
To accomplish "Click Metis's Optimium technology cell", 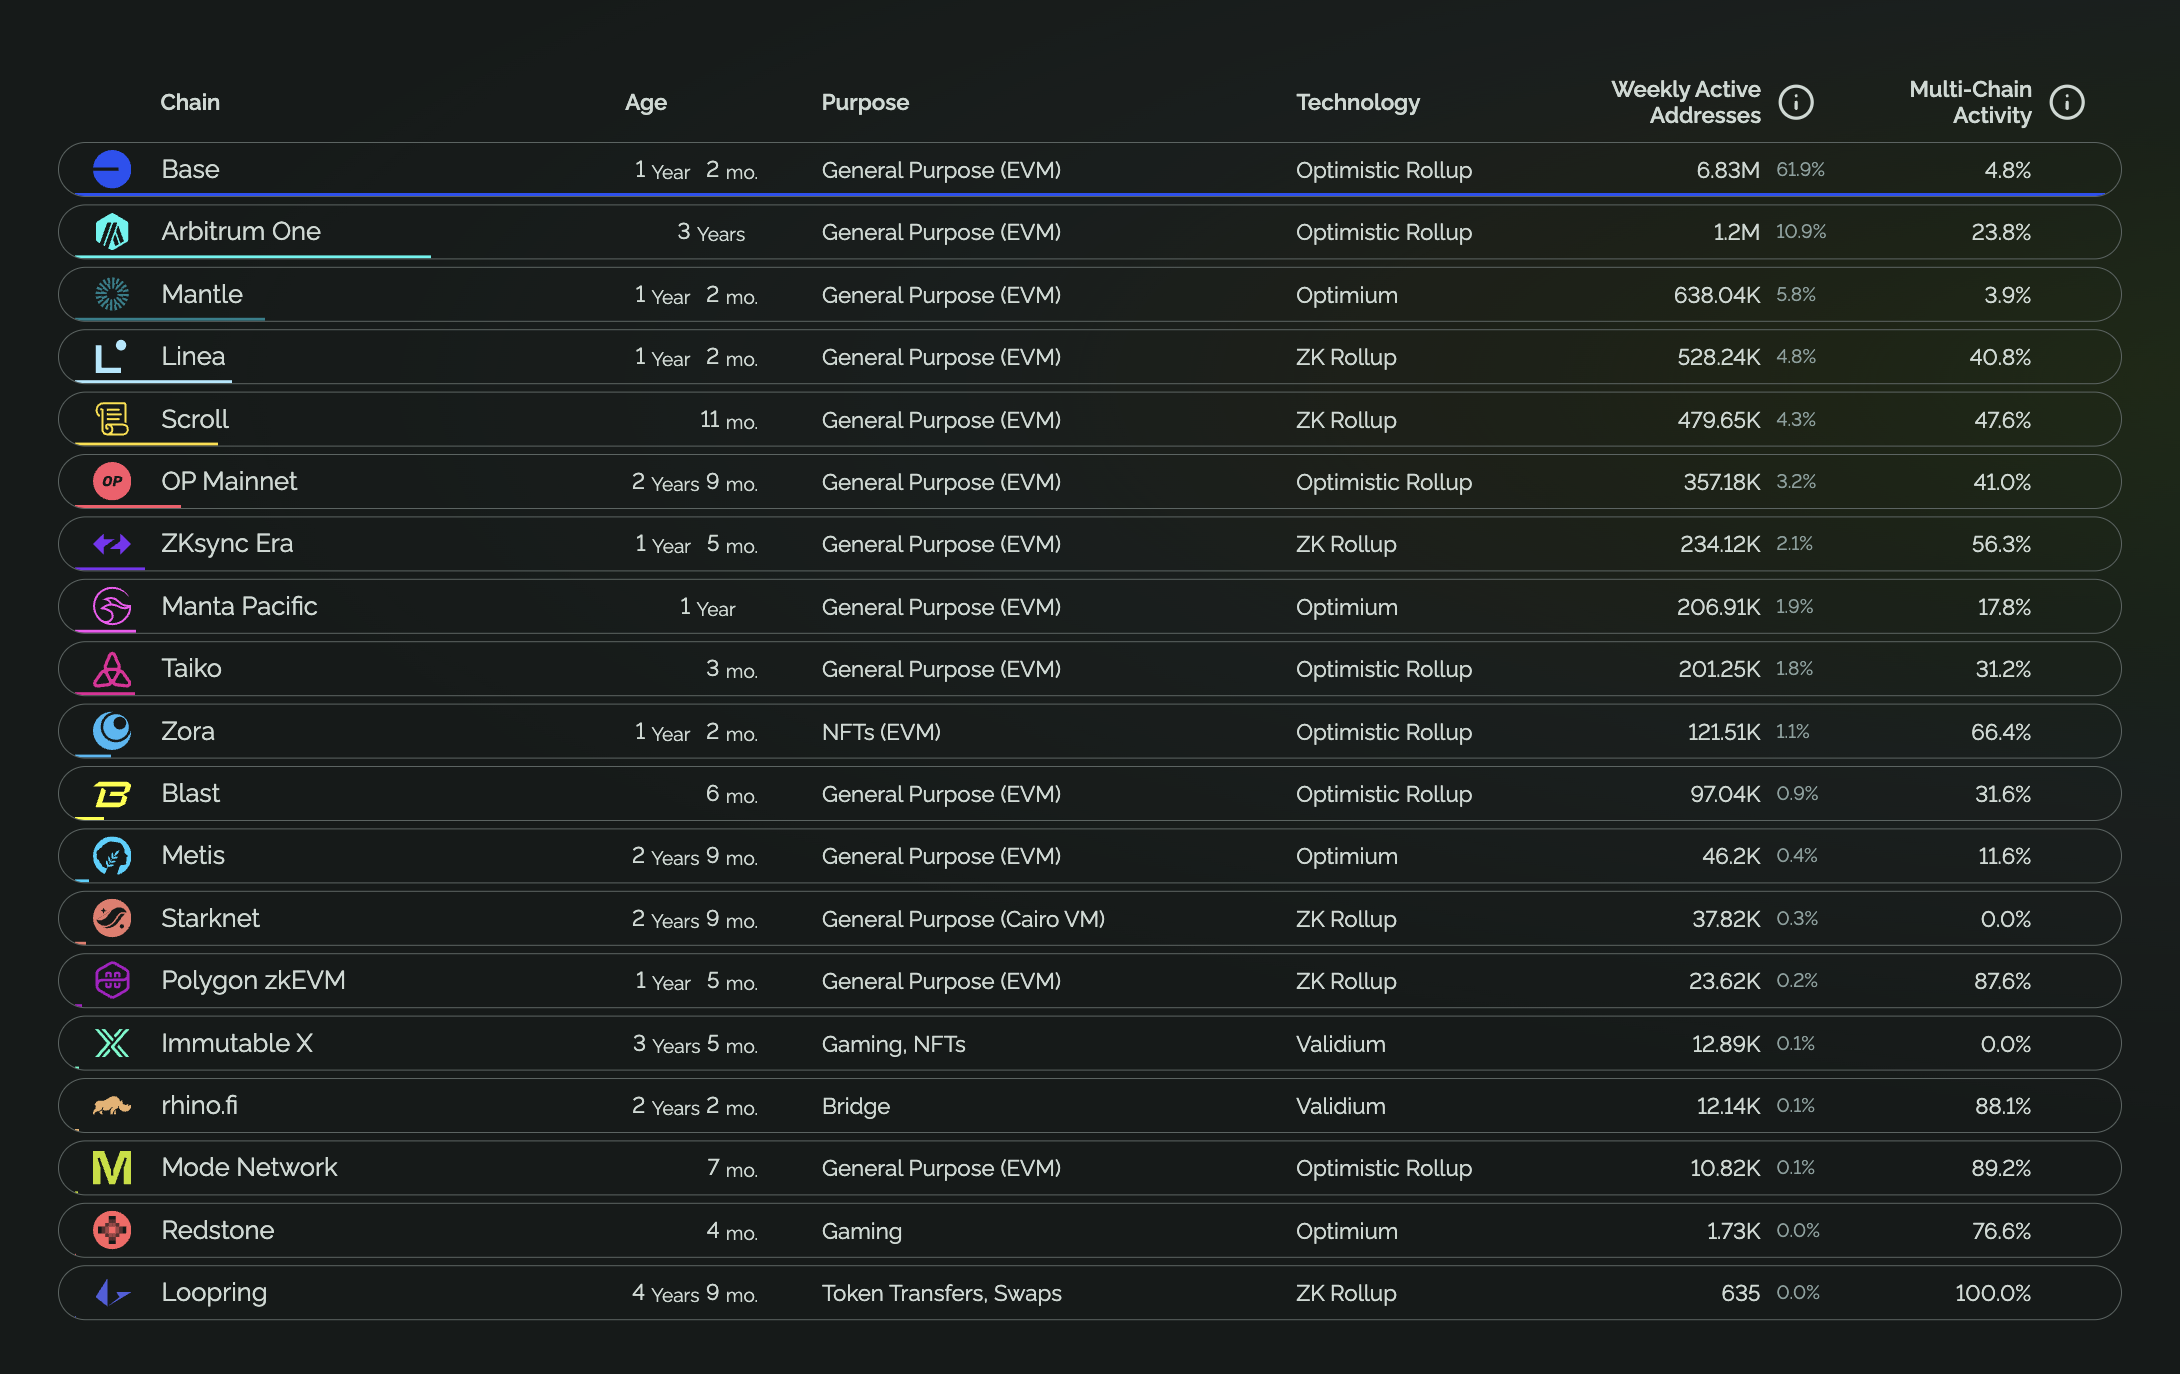I will [x=1347, y=856].
